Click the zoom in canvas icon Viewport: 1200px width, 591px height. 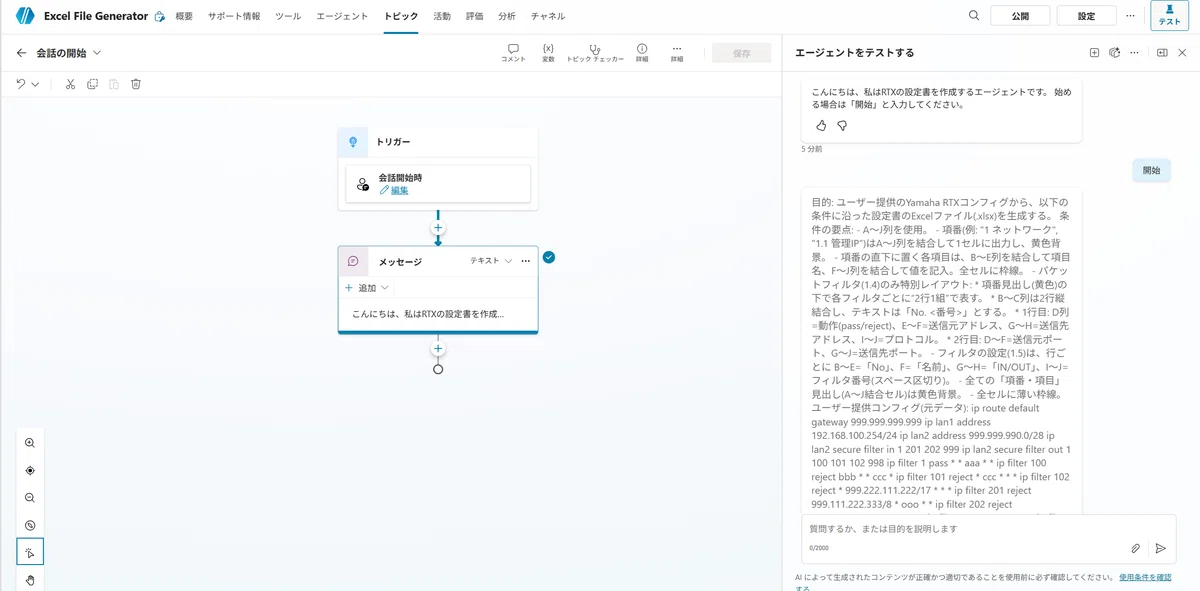click(30, 443)
